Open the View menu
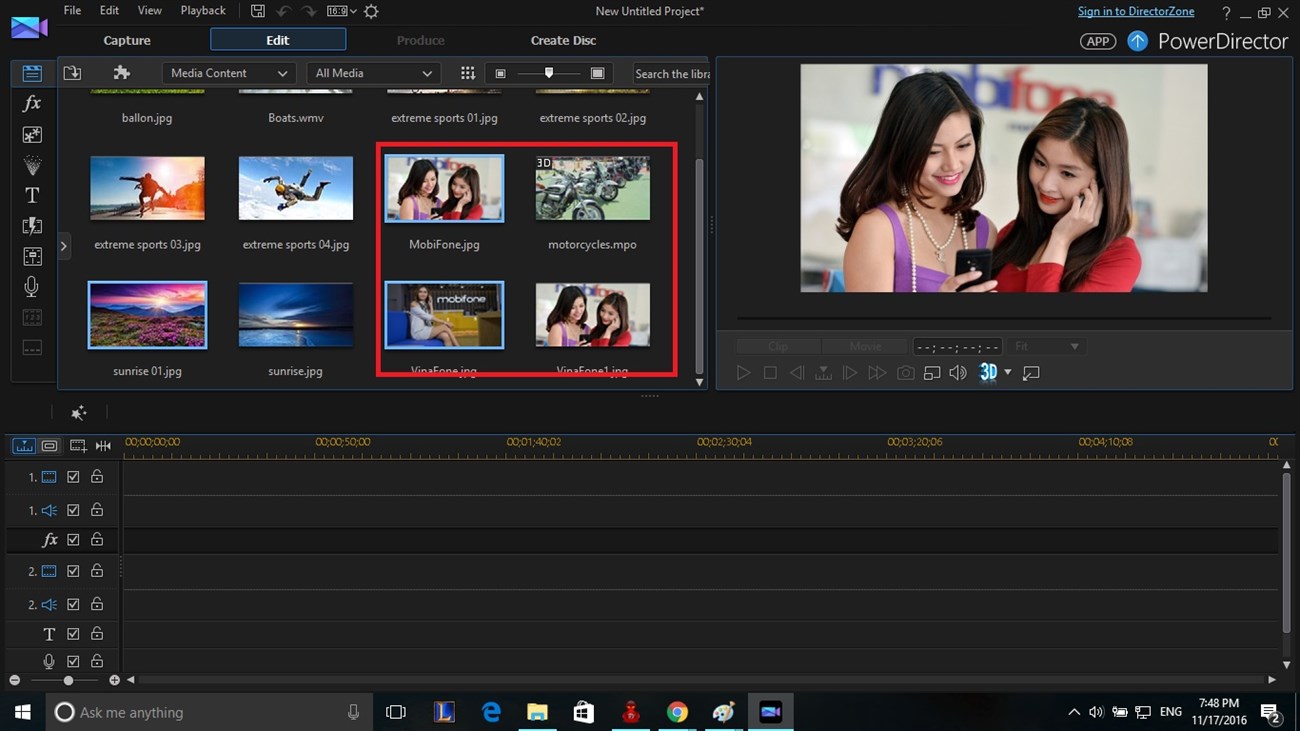This screenshot has height=731, width=1300. pos(150,11)
